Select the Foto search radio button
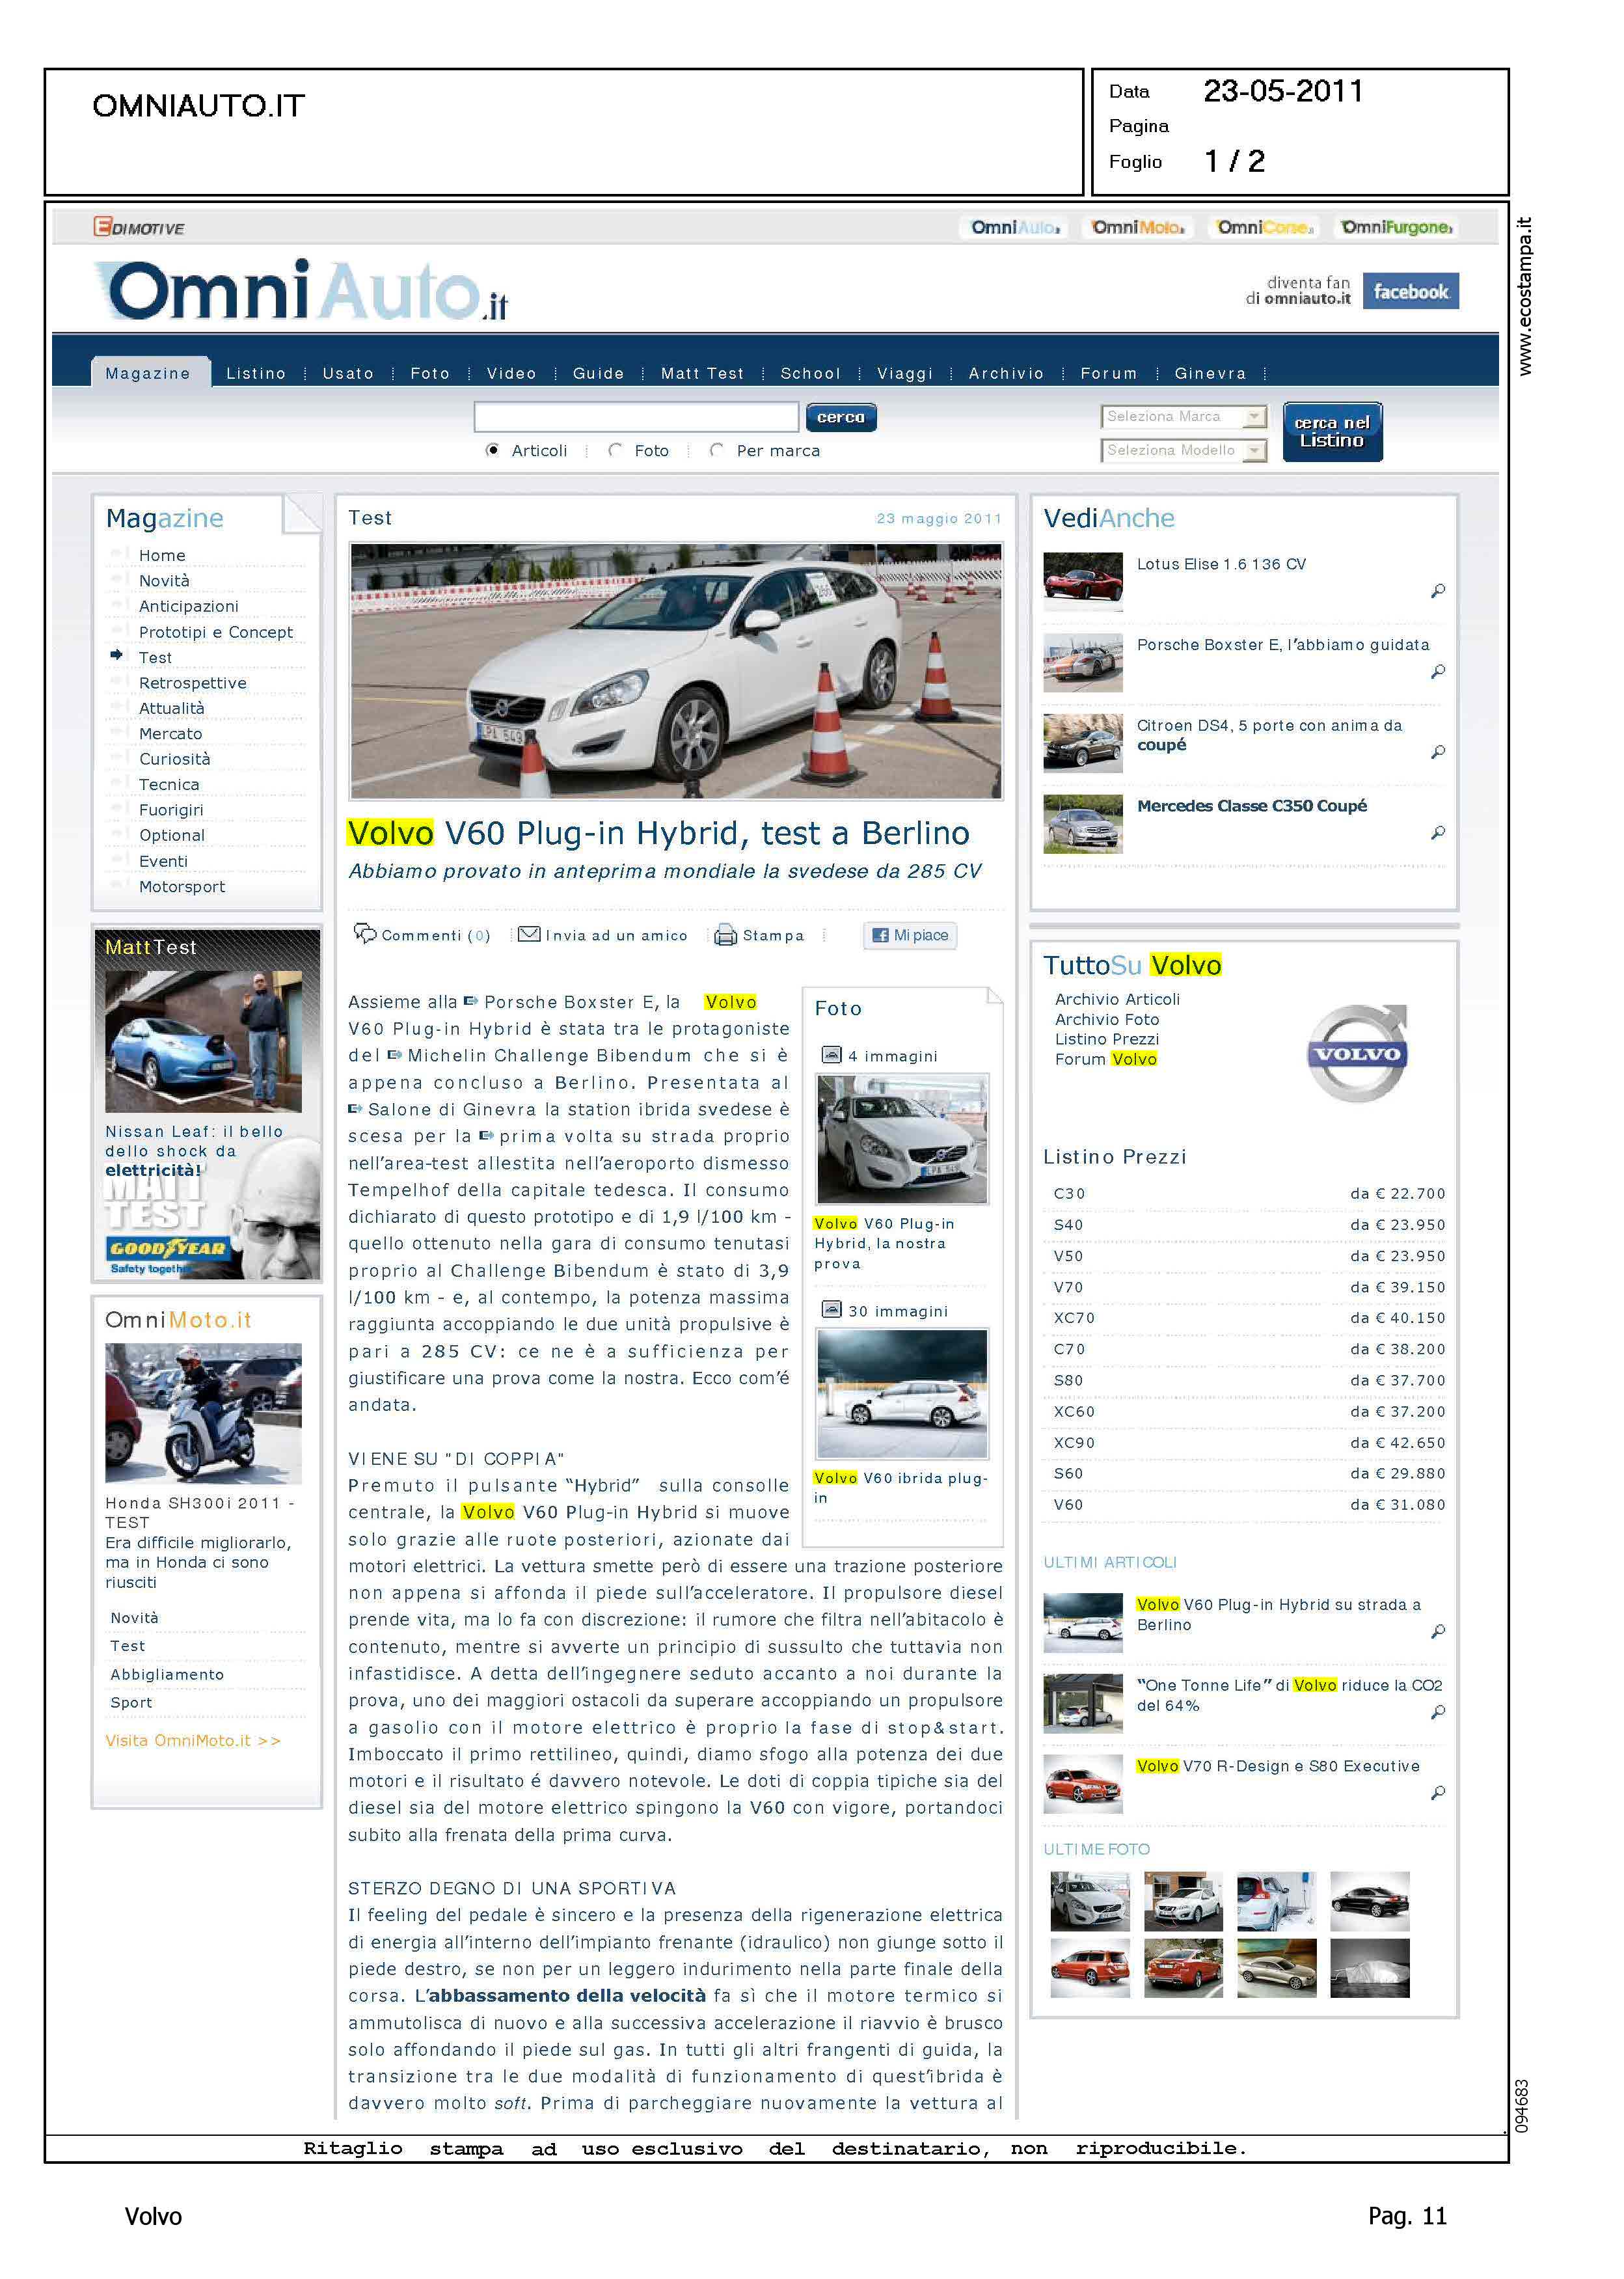 point(615,450)
